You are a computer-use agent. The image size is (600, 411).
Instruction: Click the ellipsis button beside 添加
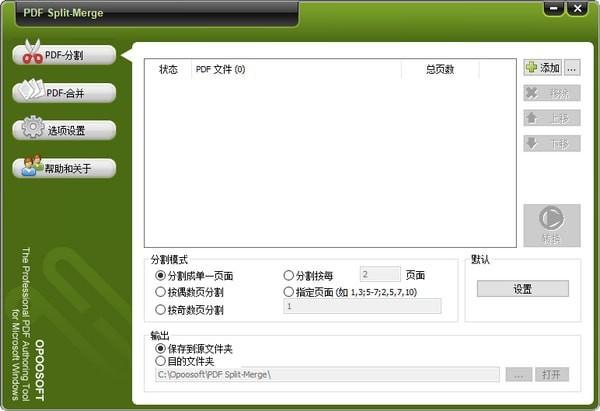click(x=572, y=68)
